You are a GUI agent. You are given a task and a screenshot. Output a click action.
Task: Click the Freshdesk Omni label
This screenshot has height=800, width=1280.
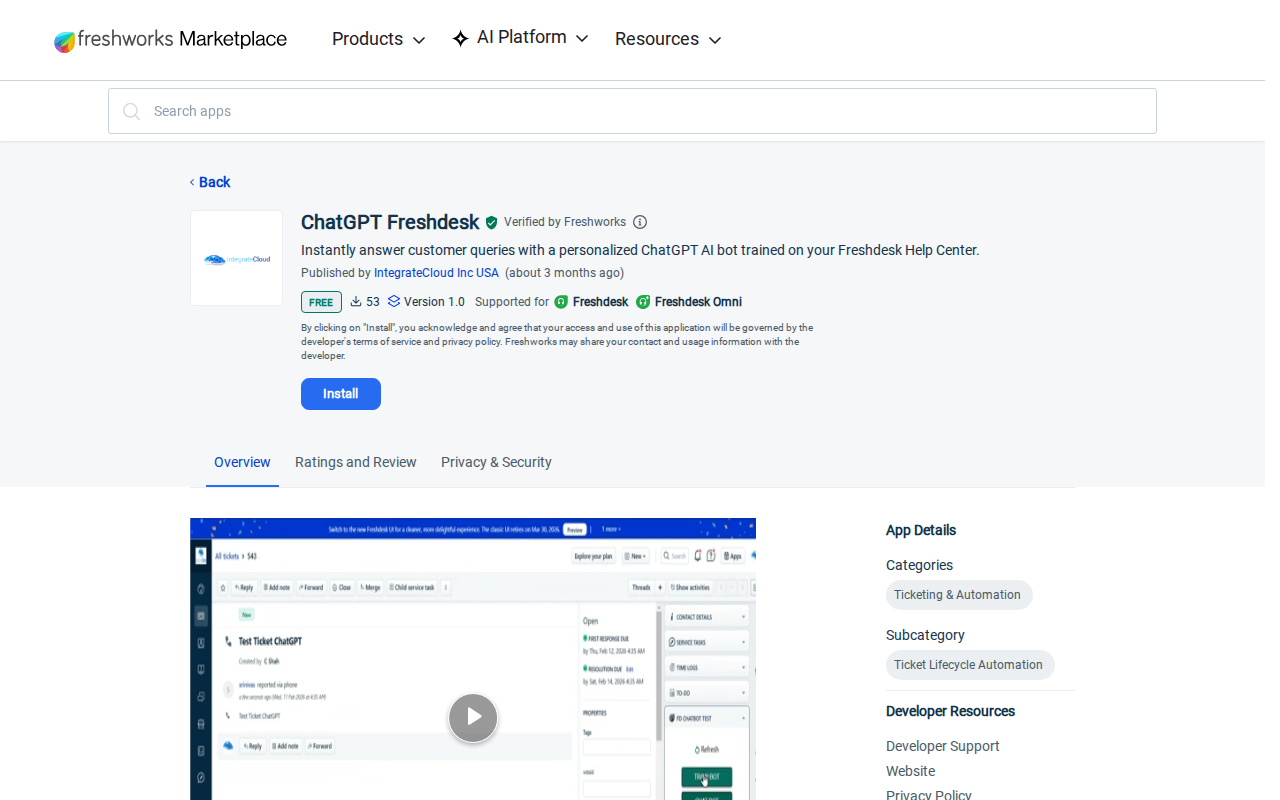click(x=698, y=302)
